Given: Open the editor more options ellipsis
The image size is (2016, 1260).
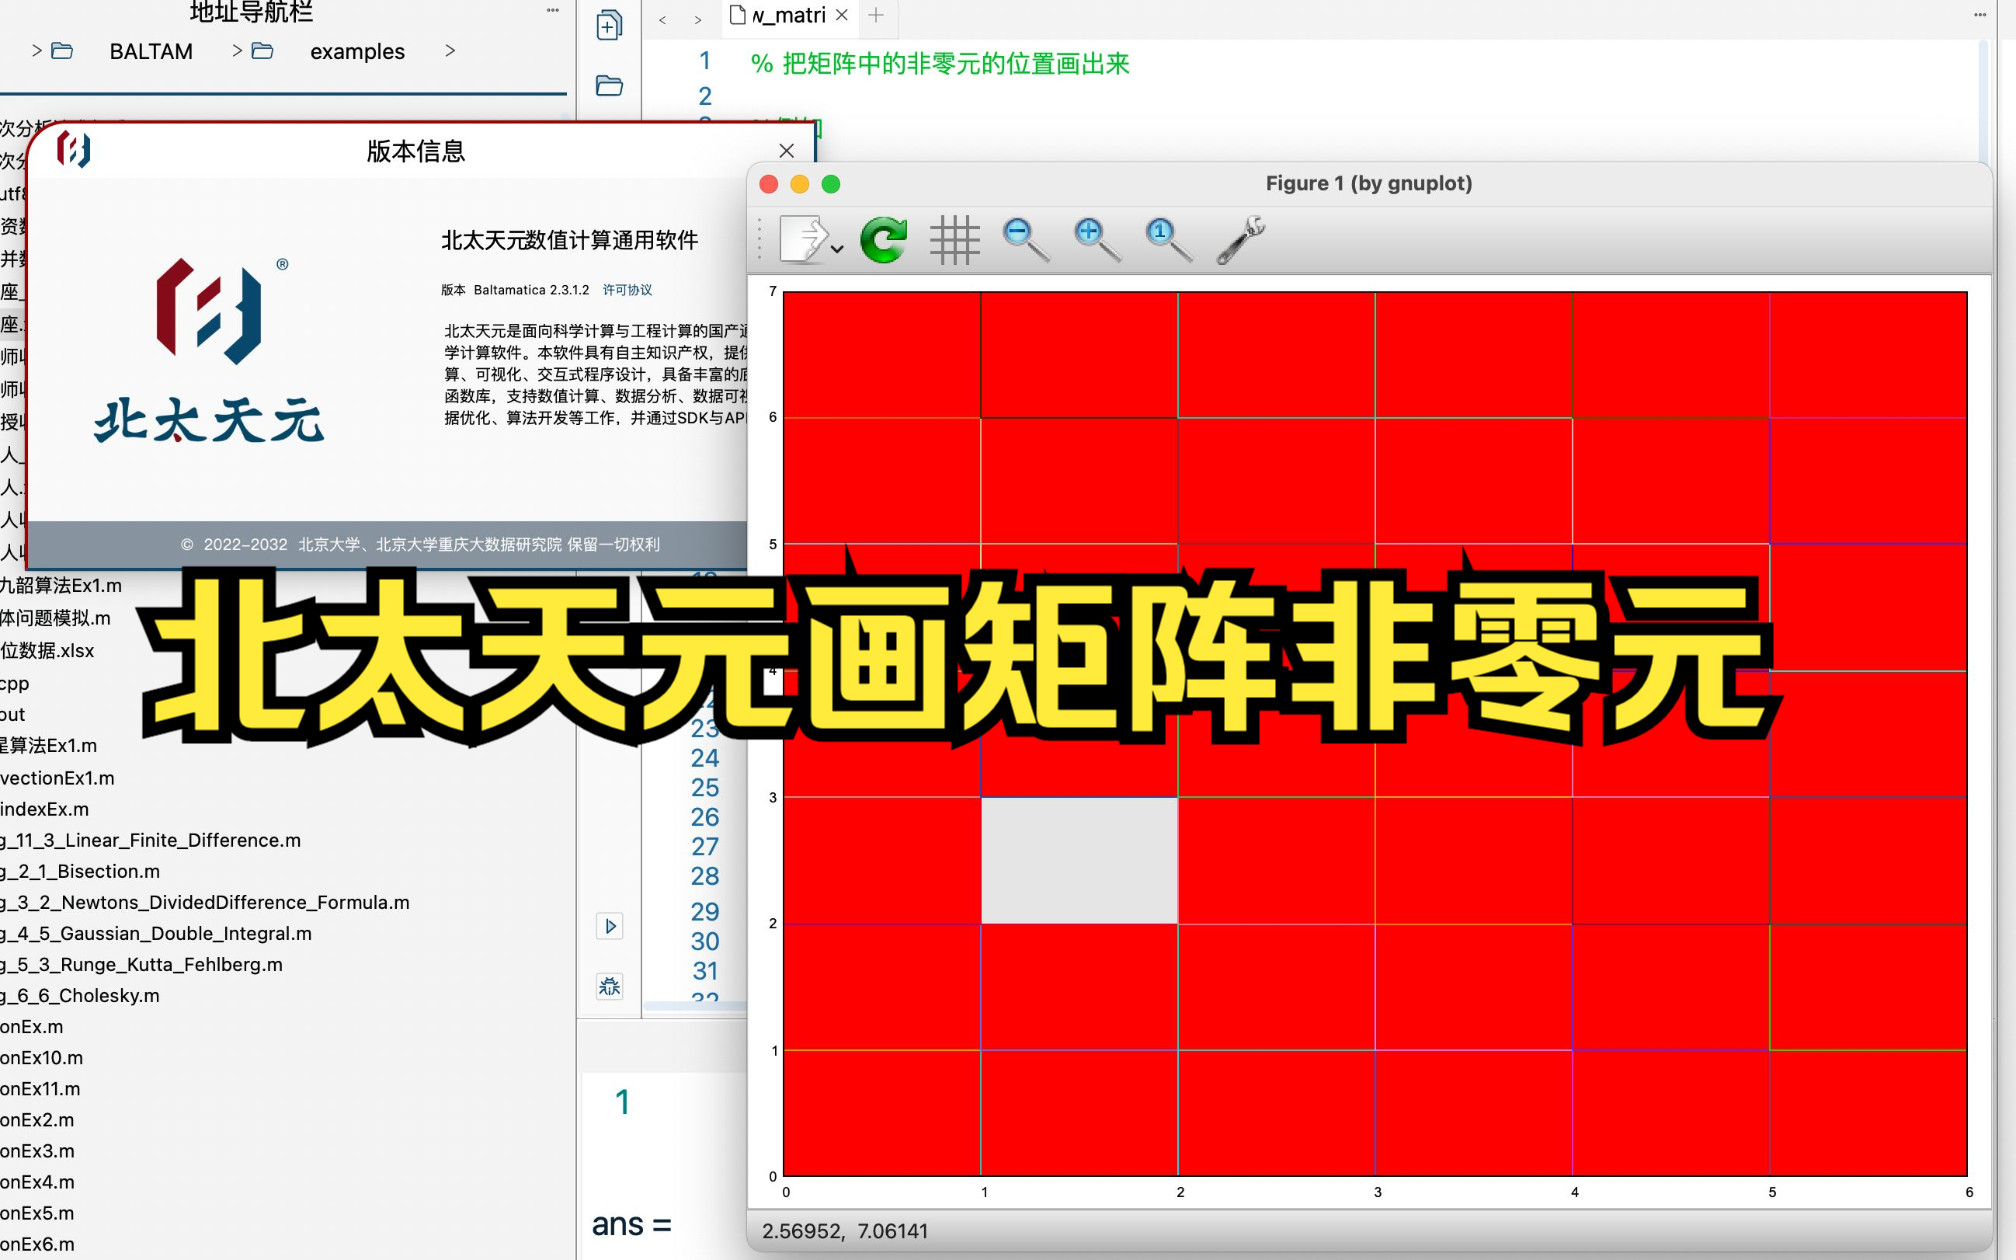Looking at the screenshot, I should [x=1980, y=15].
